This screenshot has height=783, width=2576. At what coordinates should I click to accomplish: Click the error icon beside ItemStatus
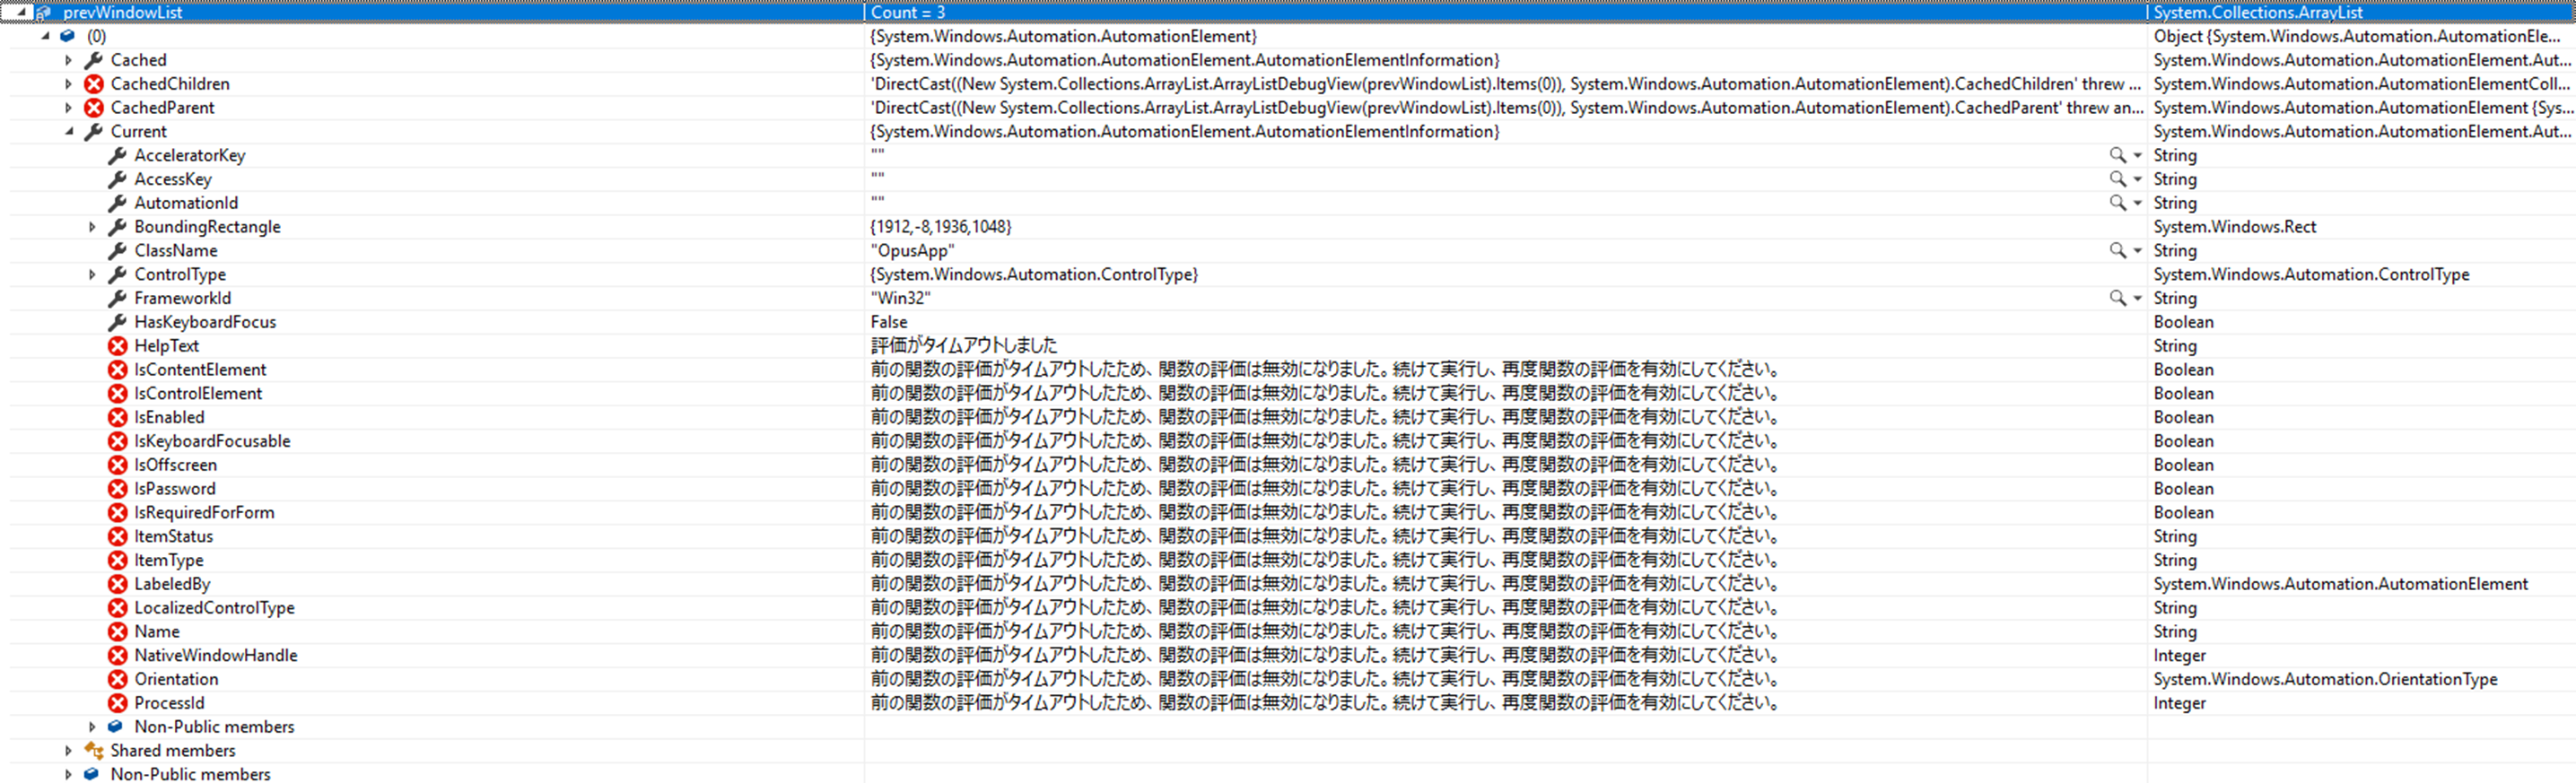click(118, 536)
